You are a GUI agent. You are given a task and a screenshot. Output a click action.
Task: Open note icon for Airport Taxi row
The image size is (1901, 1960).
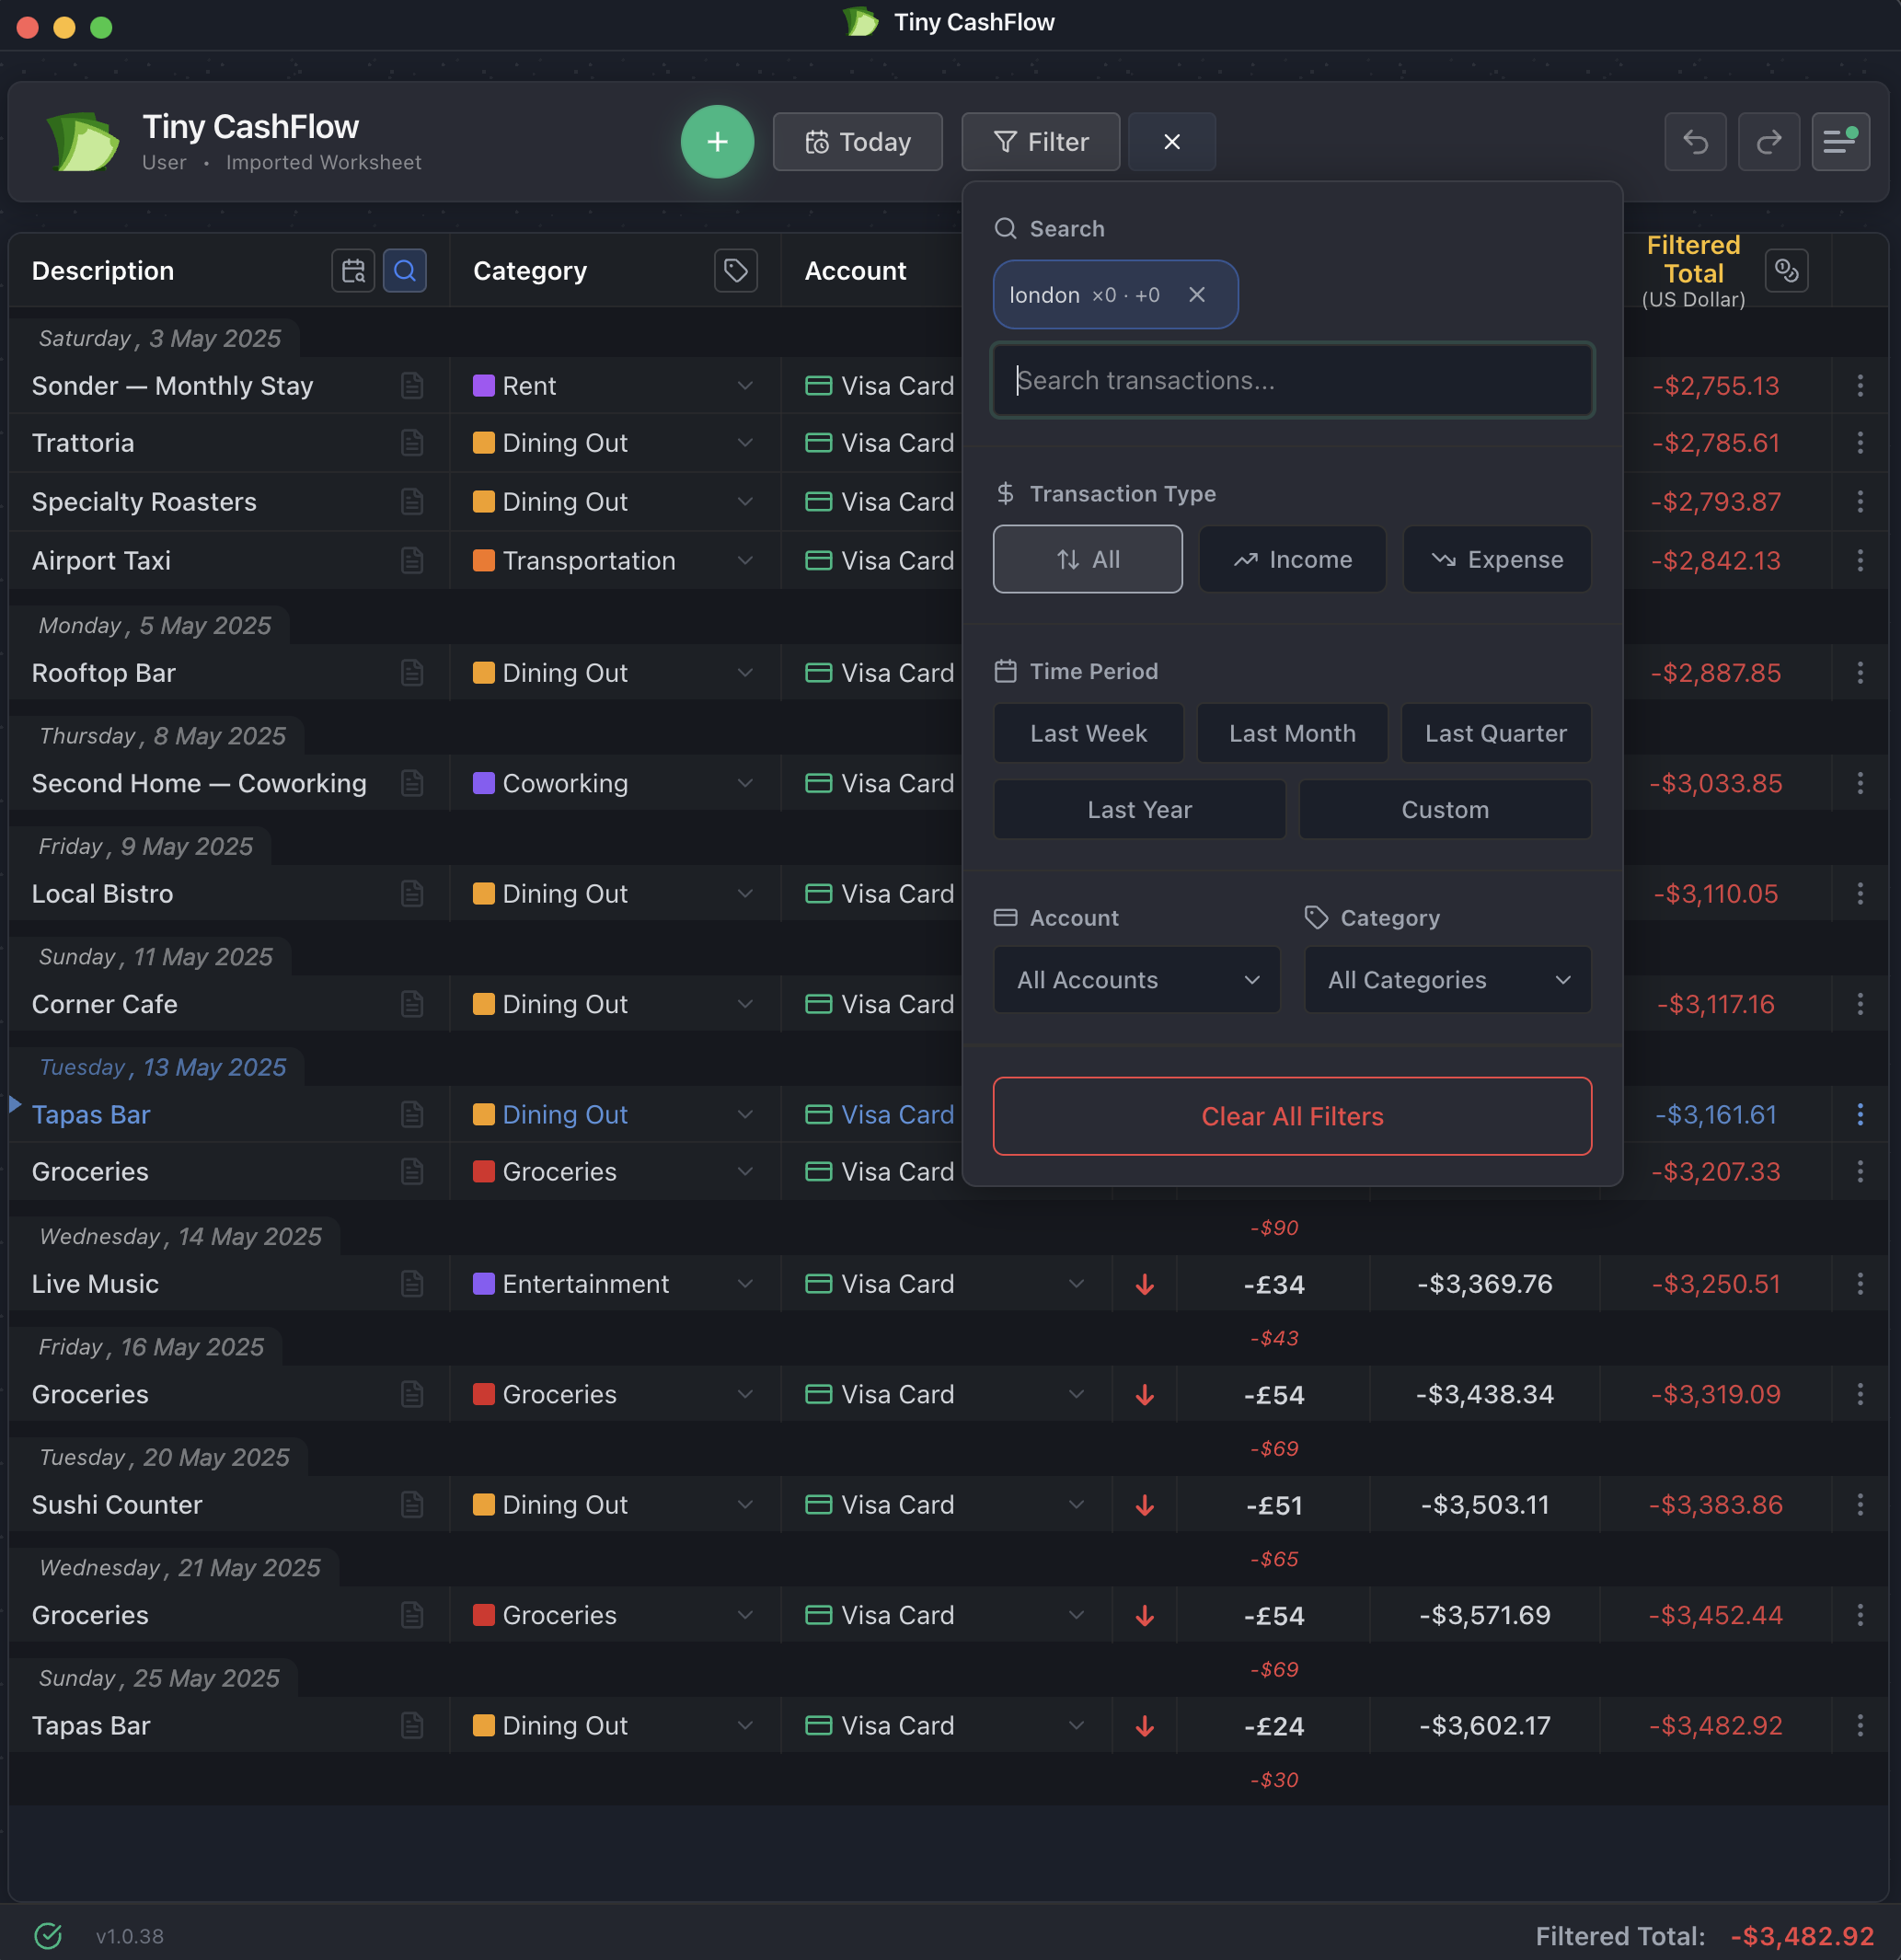[x=412, y=561]
